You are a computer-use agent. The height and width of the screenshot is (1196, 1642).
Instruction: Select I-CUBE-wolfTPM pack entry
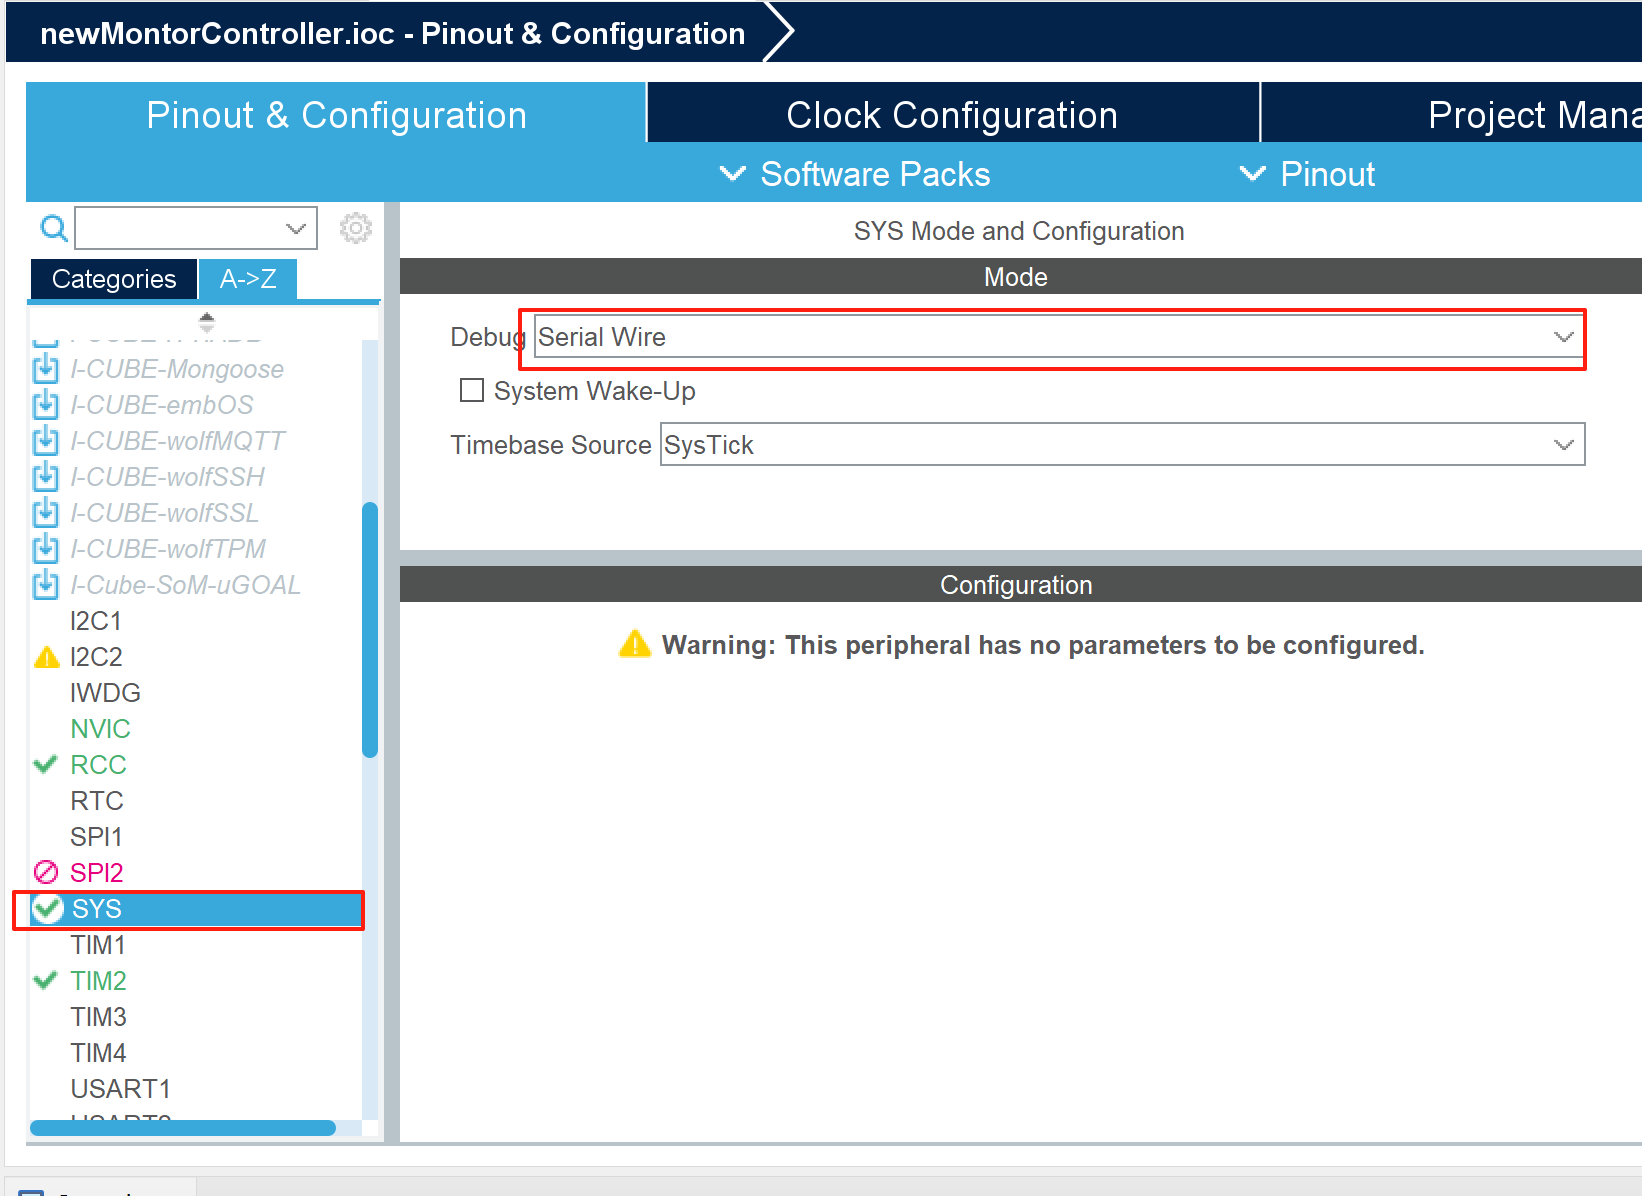[x=168, y=549]
